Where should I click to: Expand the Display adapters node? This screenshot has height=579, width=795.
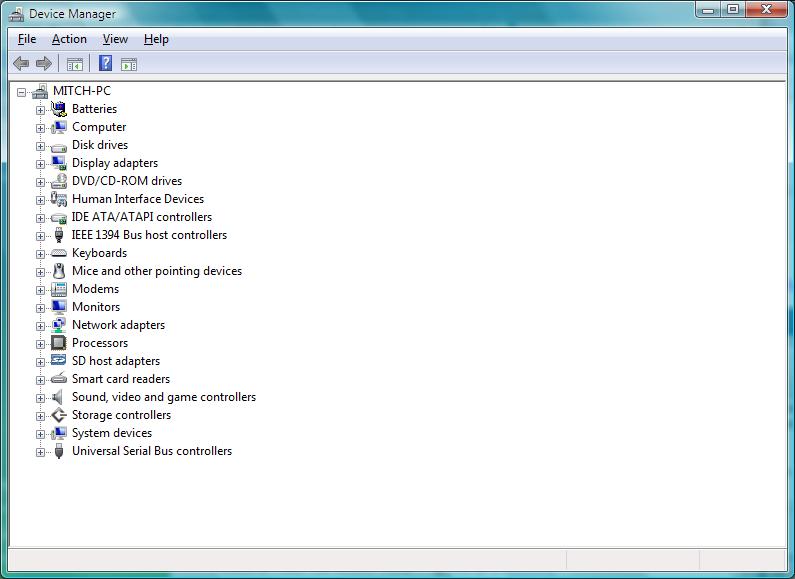click(40, 164)
